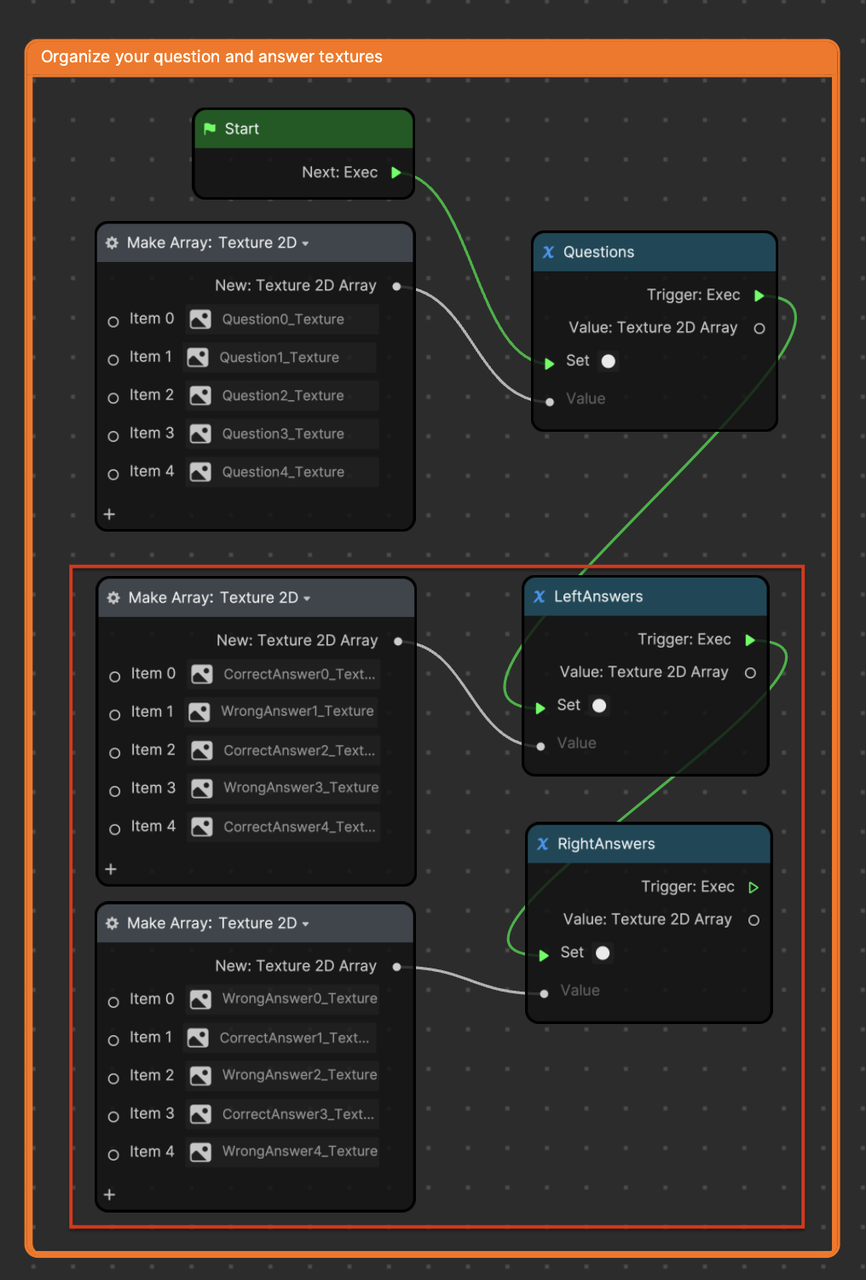Select the group title Organize your question and answer textures

coord(212,57)
